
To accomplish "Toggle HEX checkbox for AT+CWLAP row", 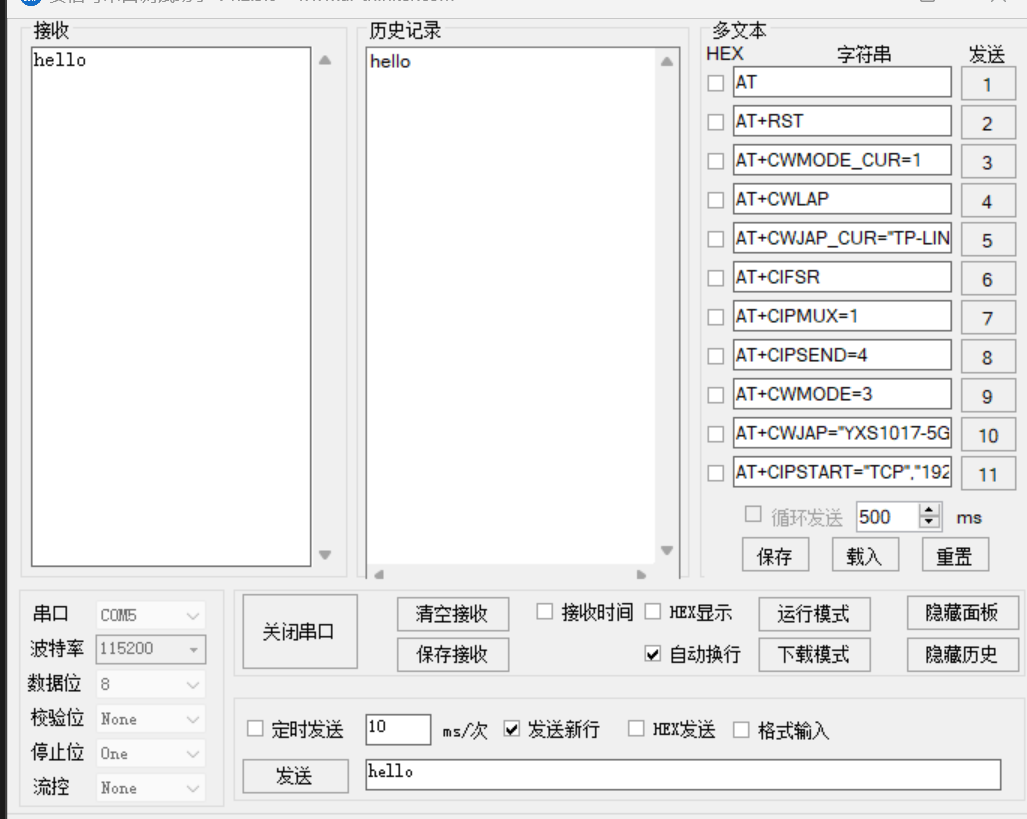I will coord(716,200).
